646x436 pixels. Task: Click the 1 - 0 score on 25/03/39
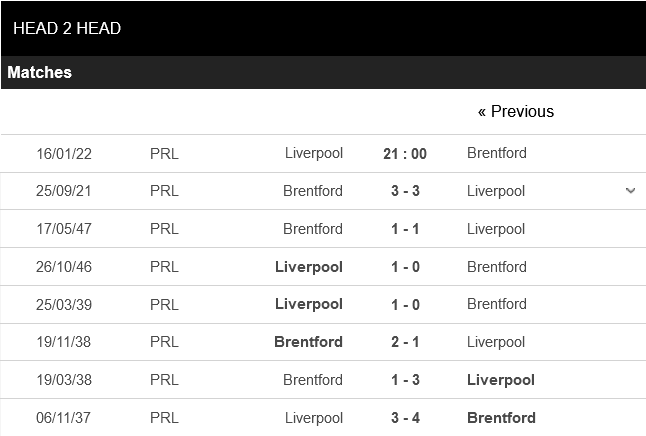tap(405, 304)
